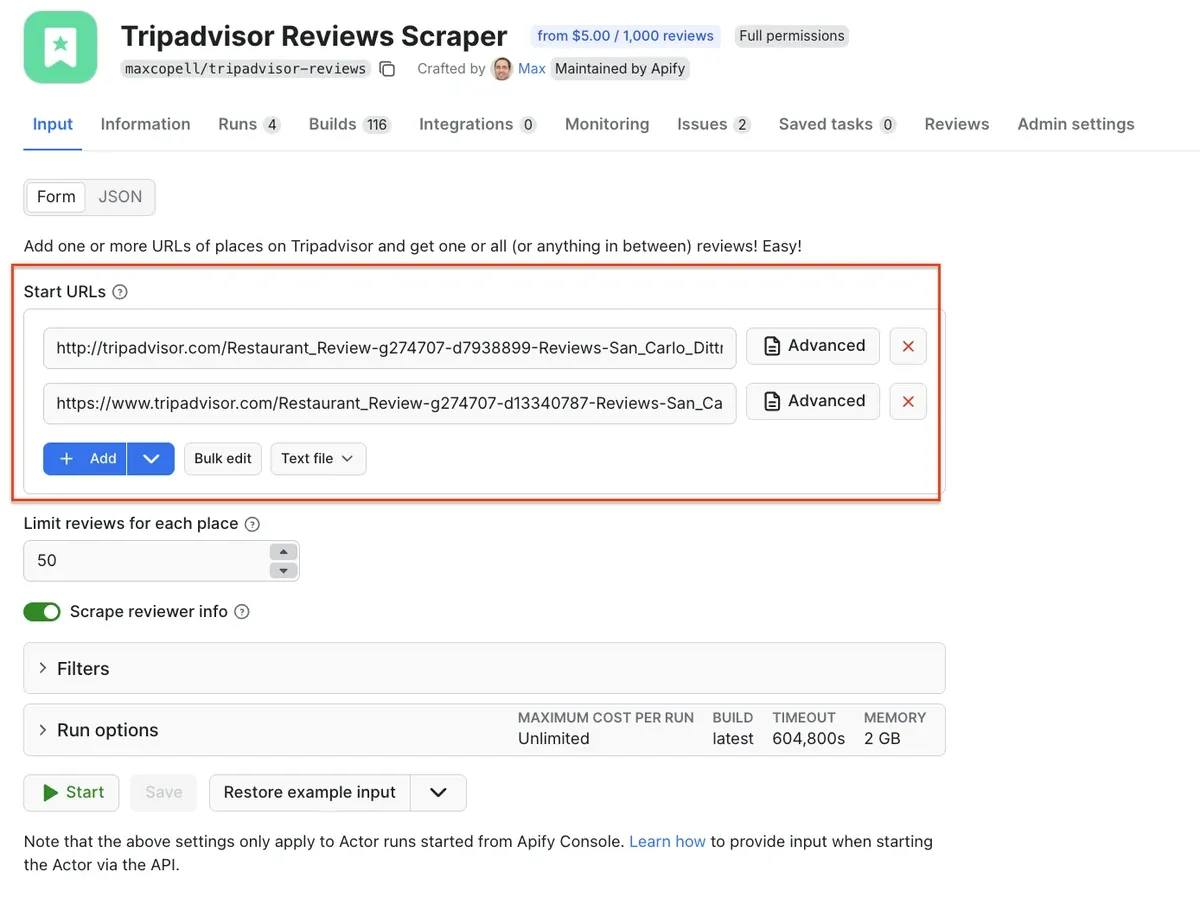This screenshot has height=904, width=1200.
Task: Decrease the review limit with down stepper
Action: (x=284, y=571)
